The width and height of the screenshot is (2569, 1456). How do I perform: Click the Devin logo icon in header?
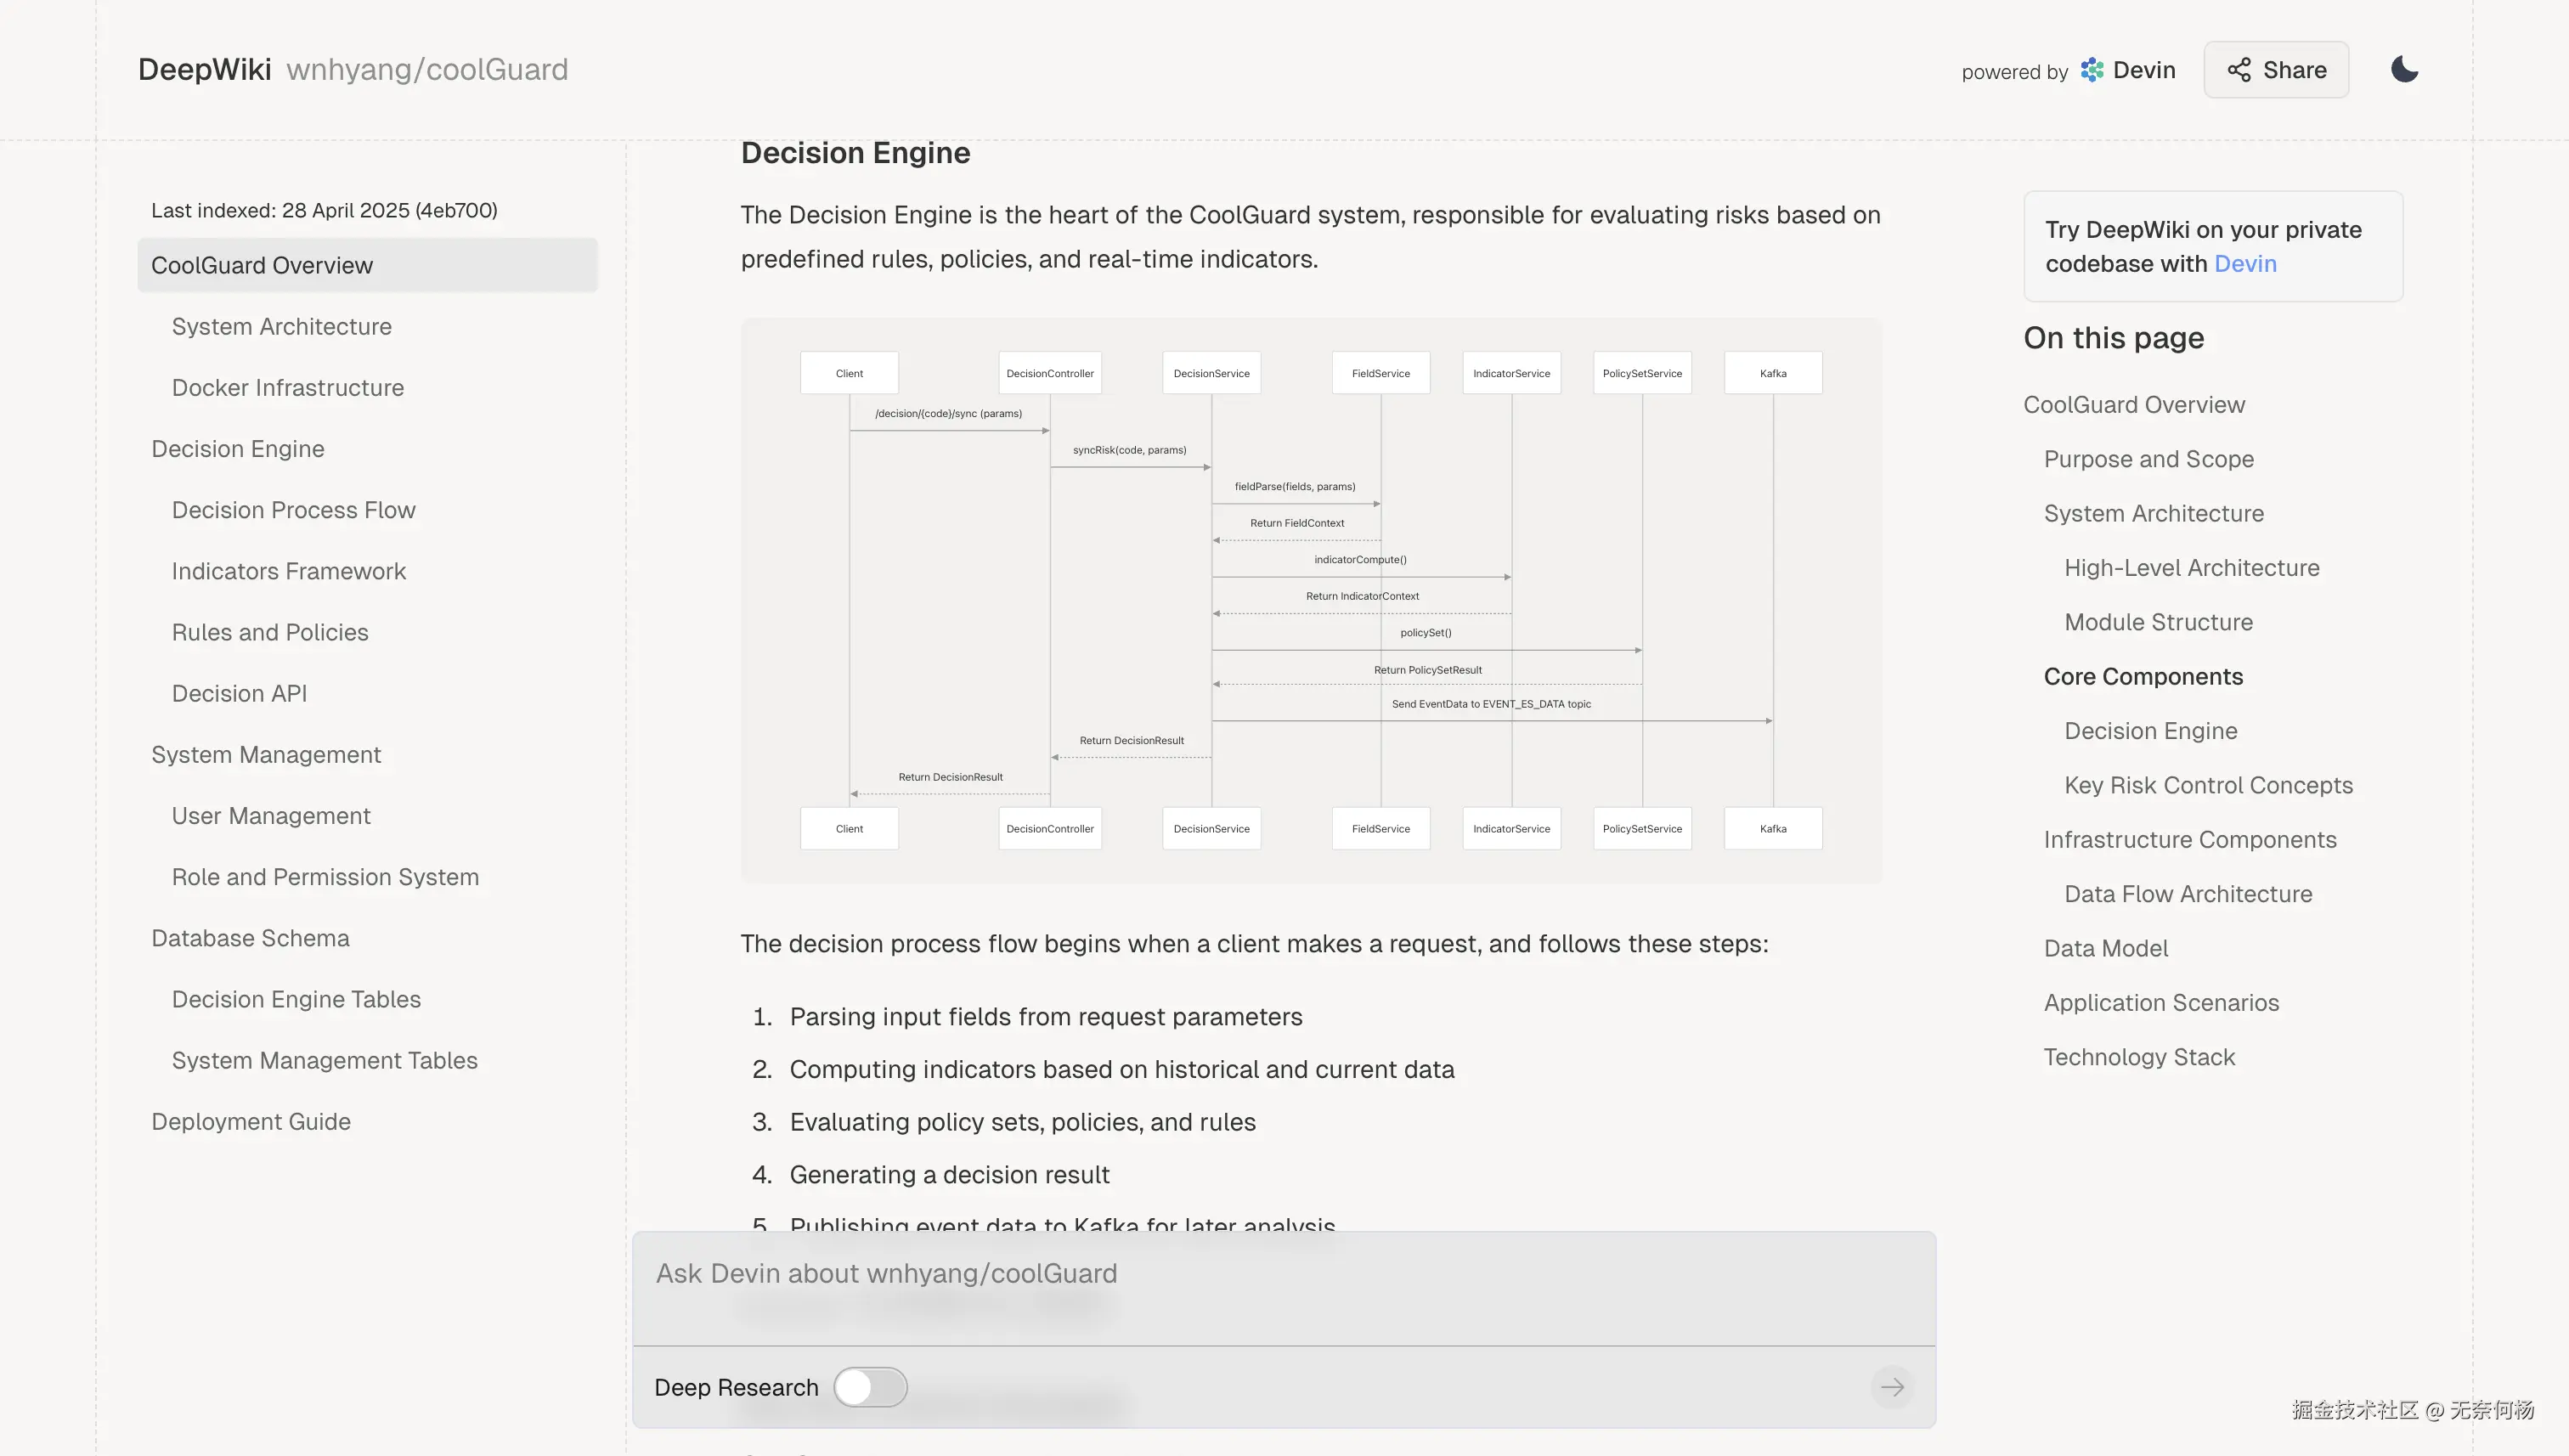coord(2092,70)
